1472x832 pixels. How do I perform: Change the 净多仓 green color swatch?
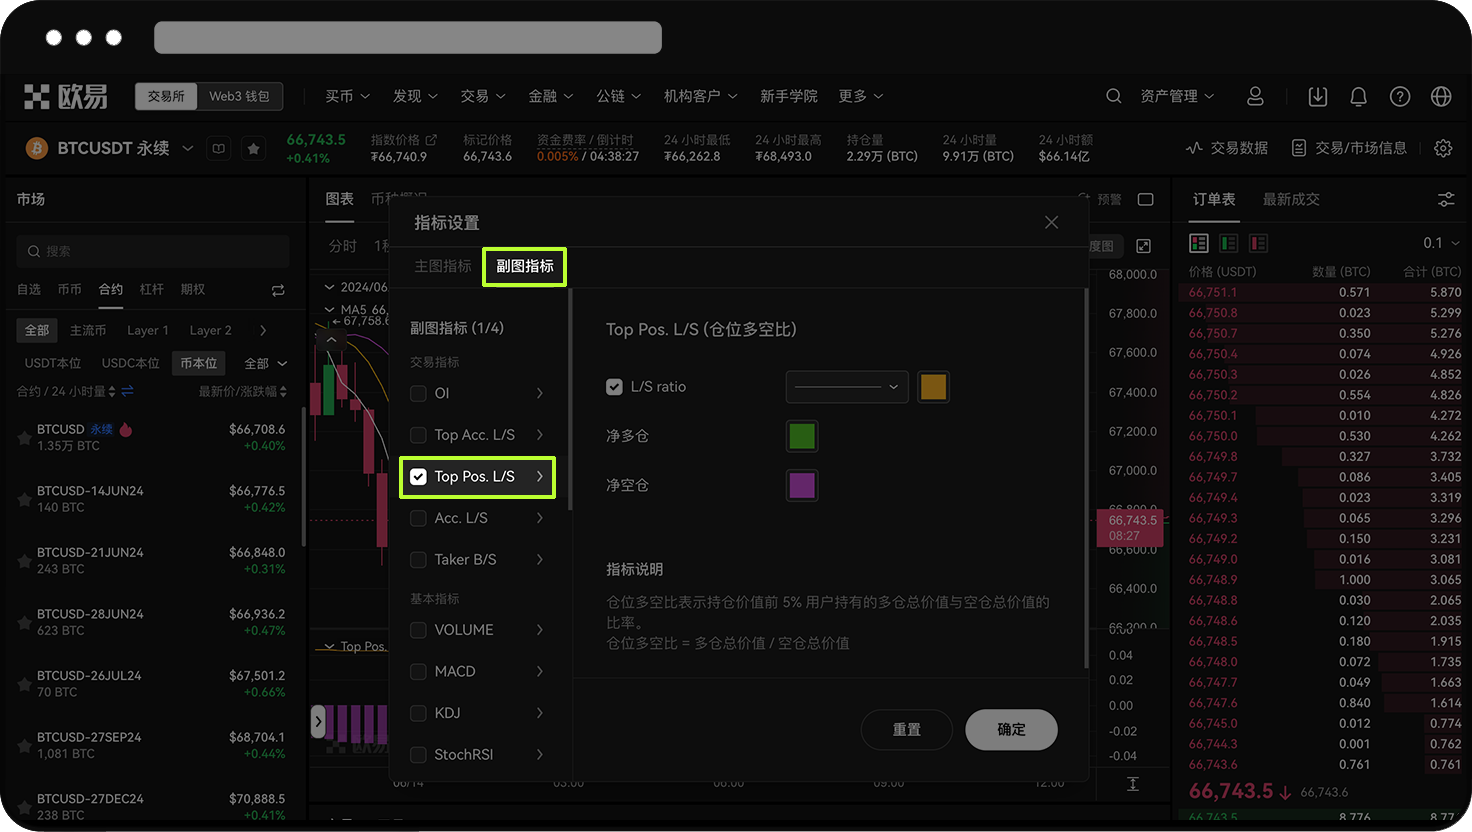[x=801, y=436]
